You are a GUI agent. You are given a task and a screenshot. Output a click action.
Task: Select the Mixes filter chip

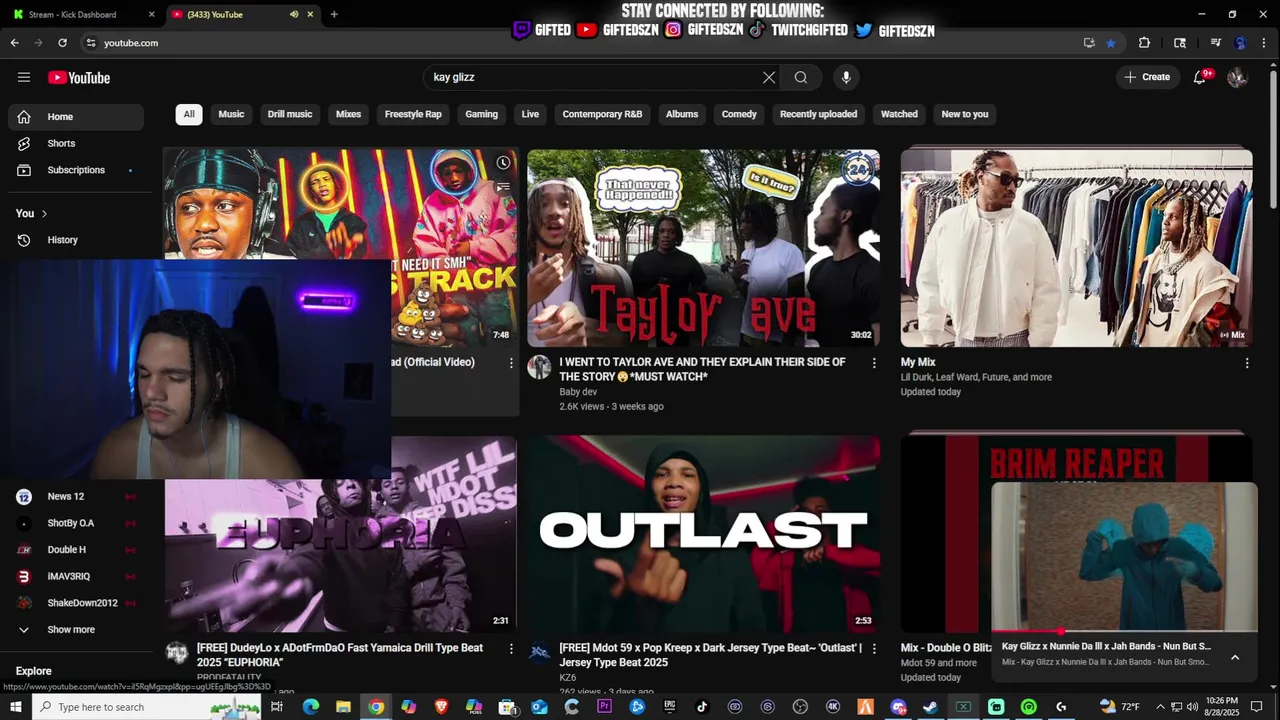[x=348, y=114]
